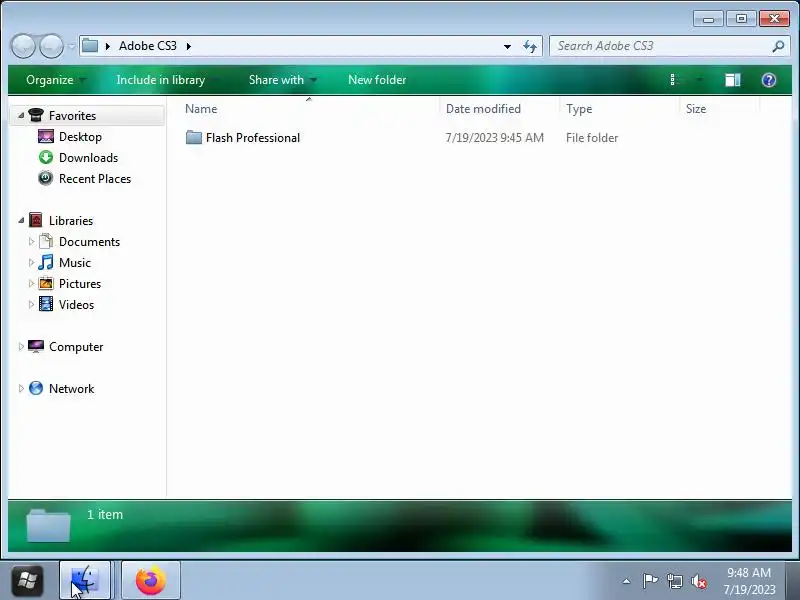Click arrow after Adobe CS3 breadcrumb
Image resolution: width=800 pixels, height=600 pixels.
(x=189, y=46)
